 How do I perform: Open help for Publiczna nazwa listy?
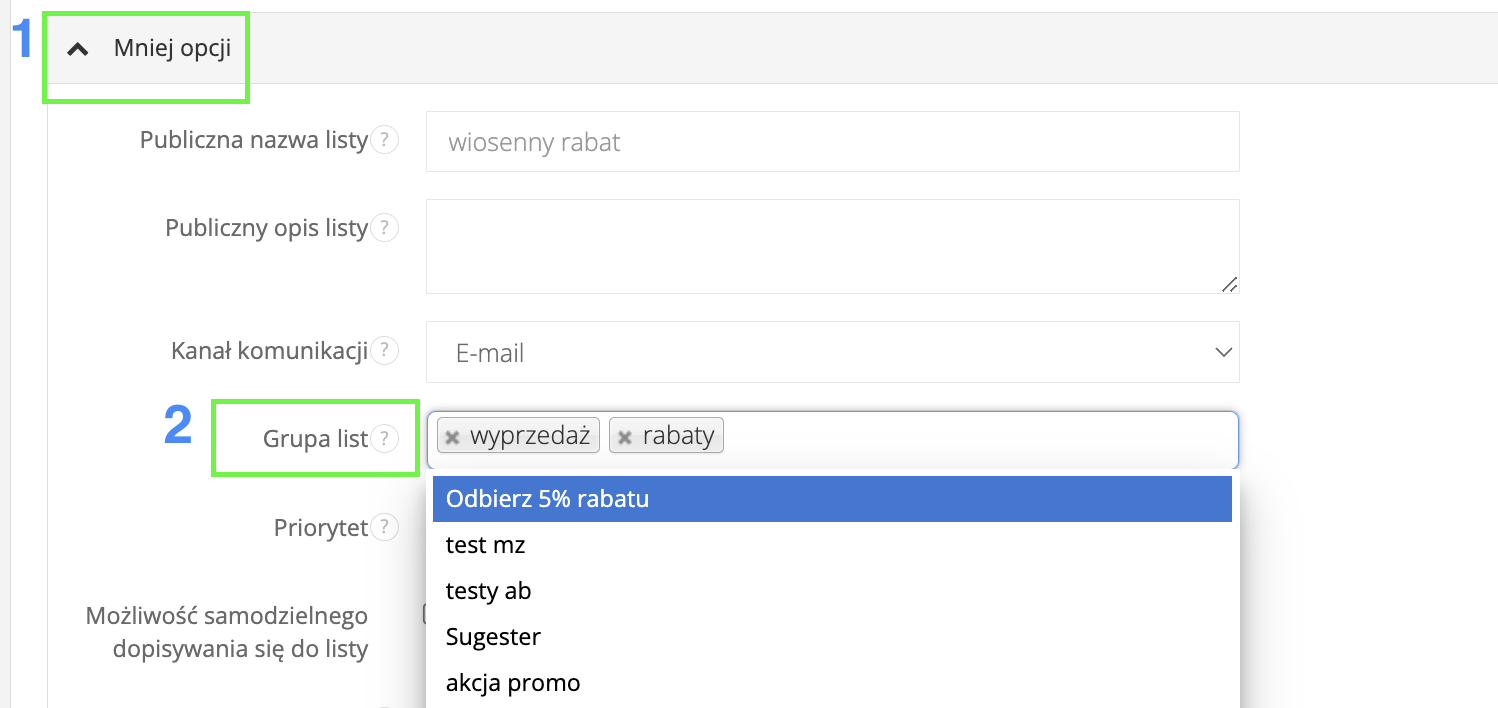385,141
